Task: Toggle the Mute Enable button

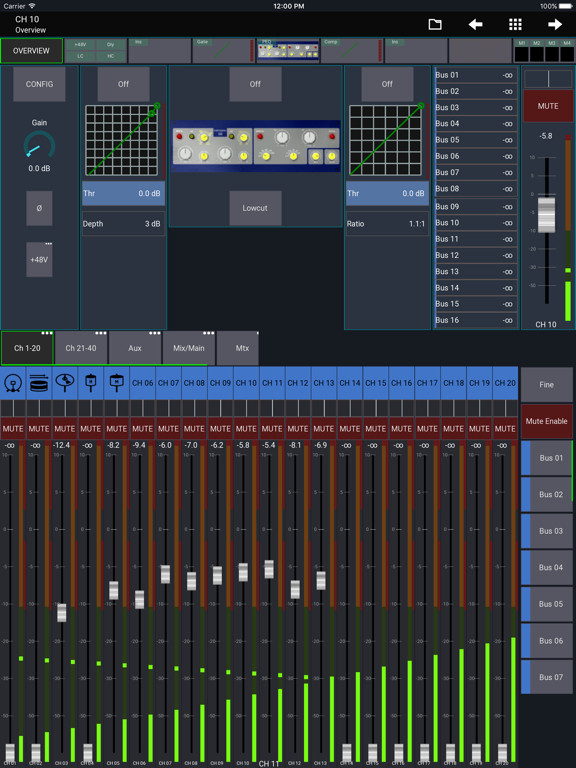Action: click(x=546, y=421)
